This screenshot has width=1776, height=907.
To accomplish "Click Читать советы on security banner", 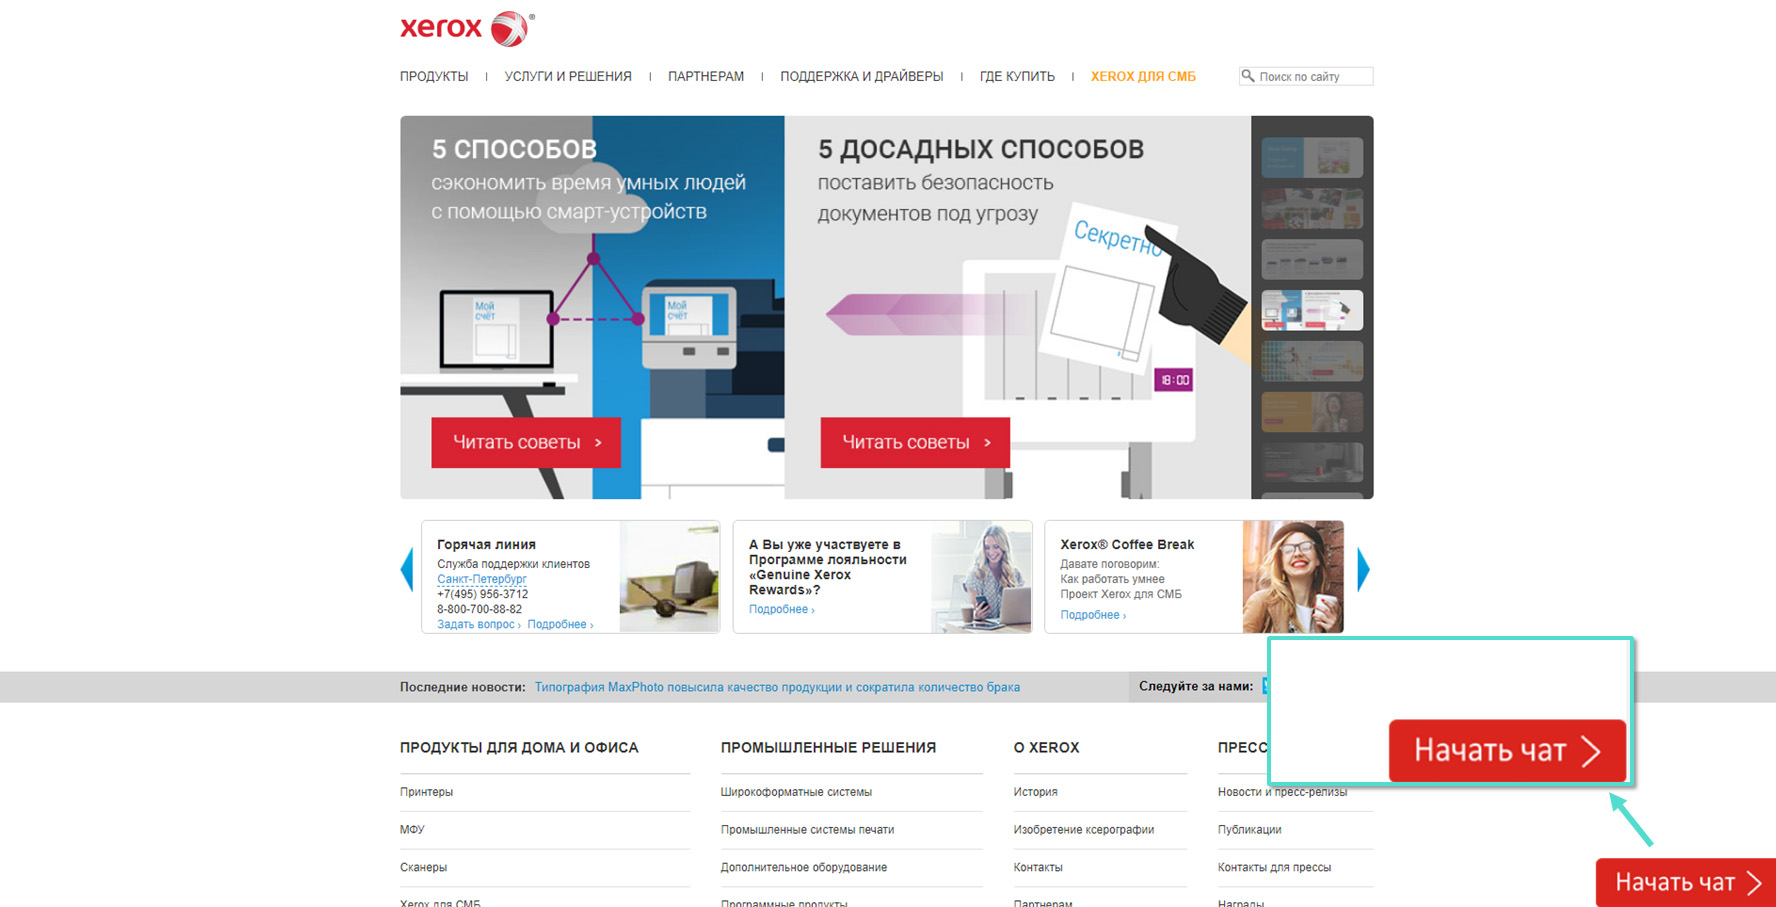I will pyautogui.click(x=915, y=442).
